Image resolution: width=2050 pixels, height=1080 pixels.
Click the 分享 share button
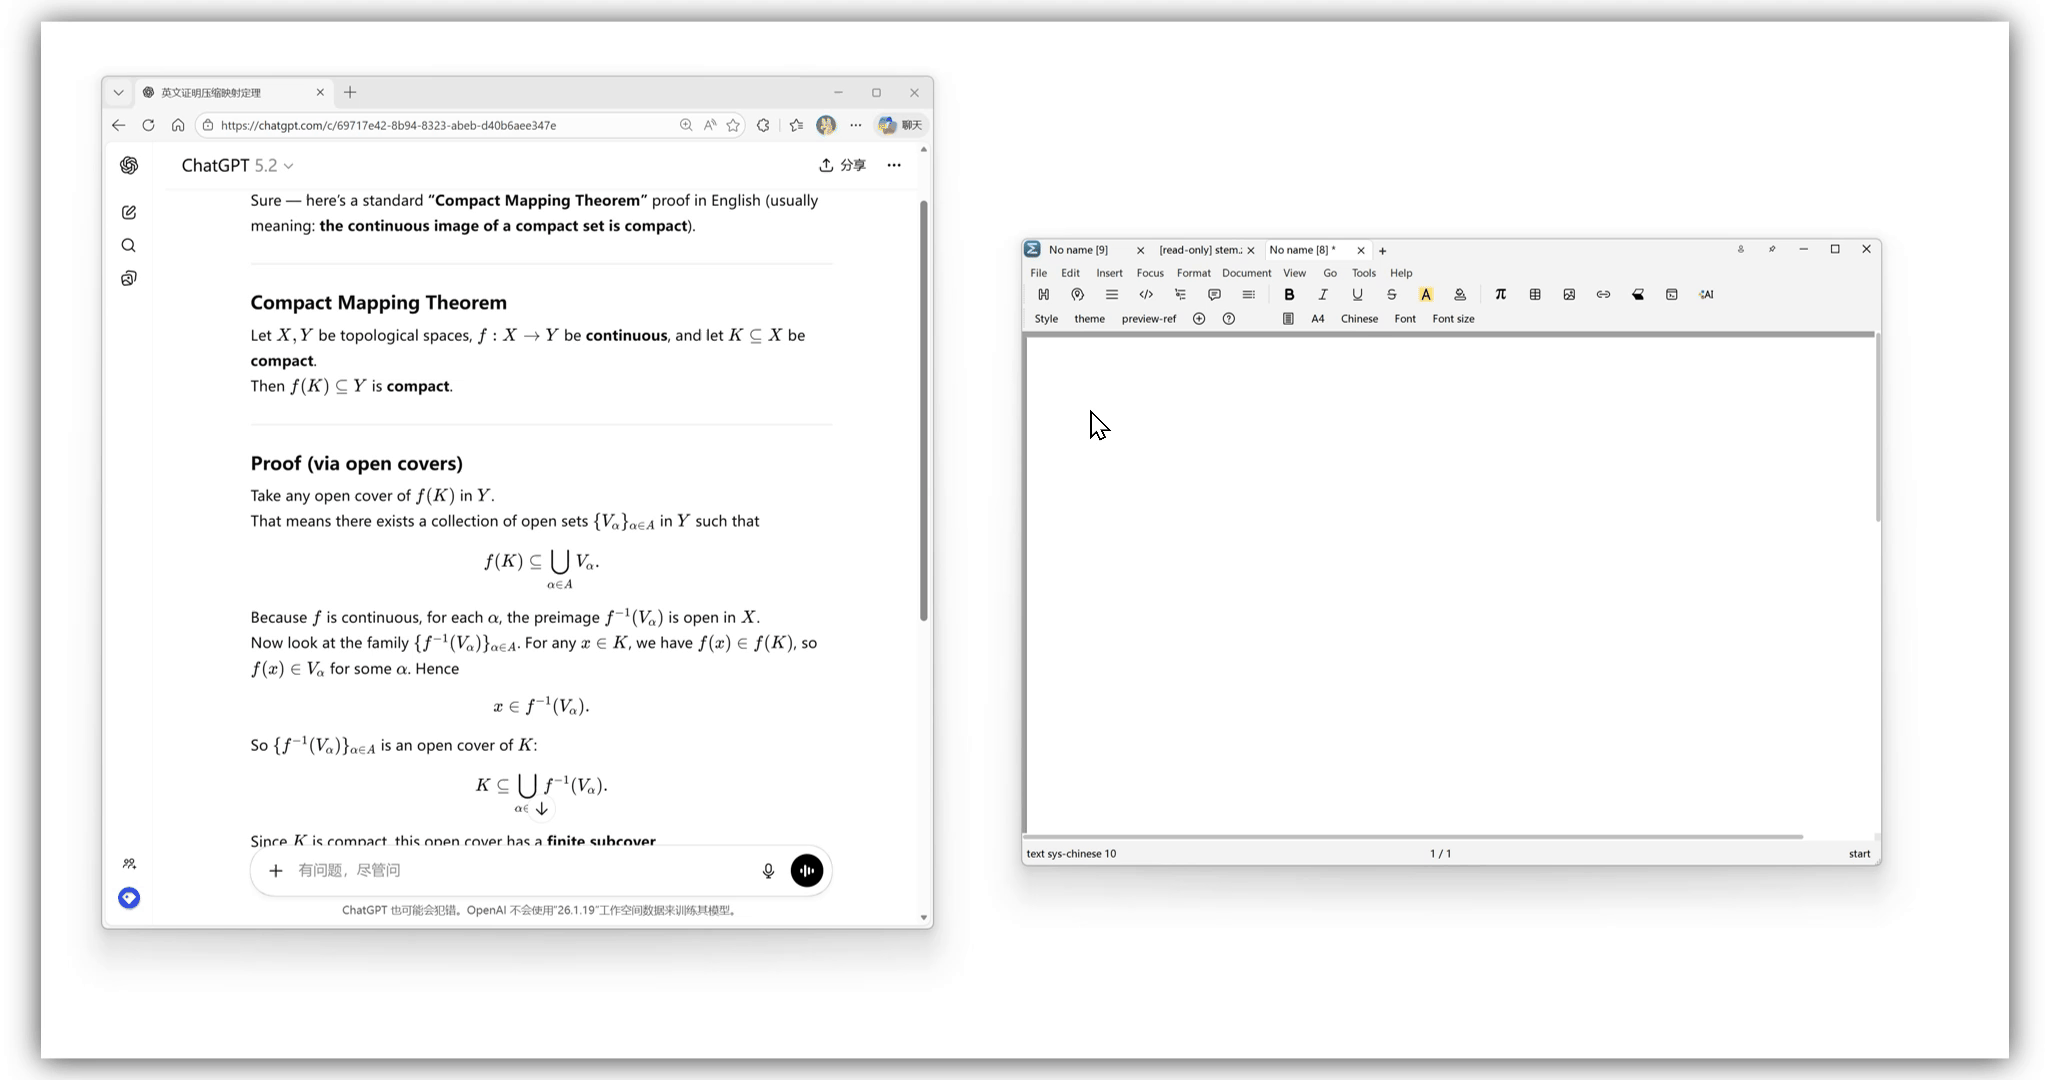pyautogui.click(x=843, y=165)
